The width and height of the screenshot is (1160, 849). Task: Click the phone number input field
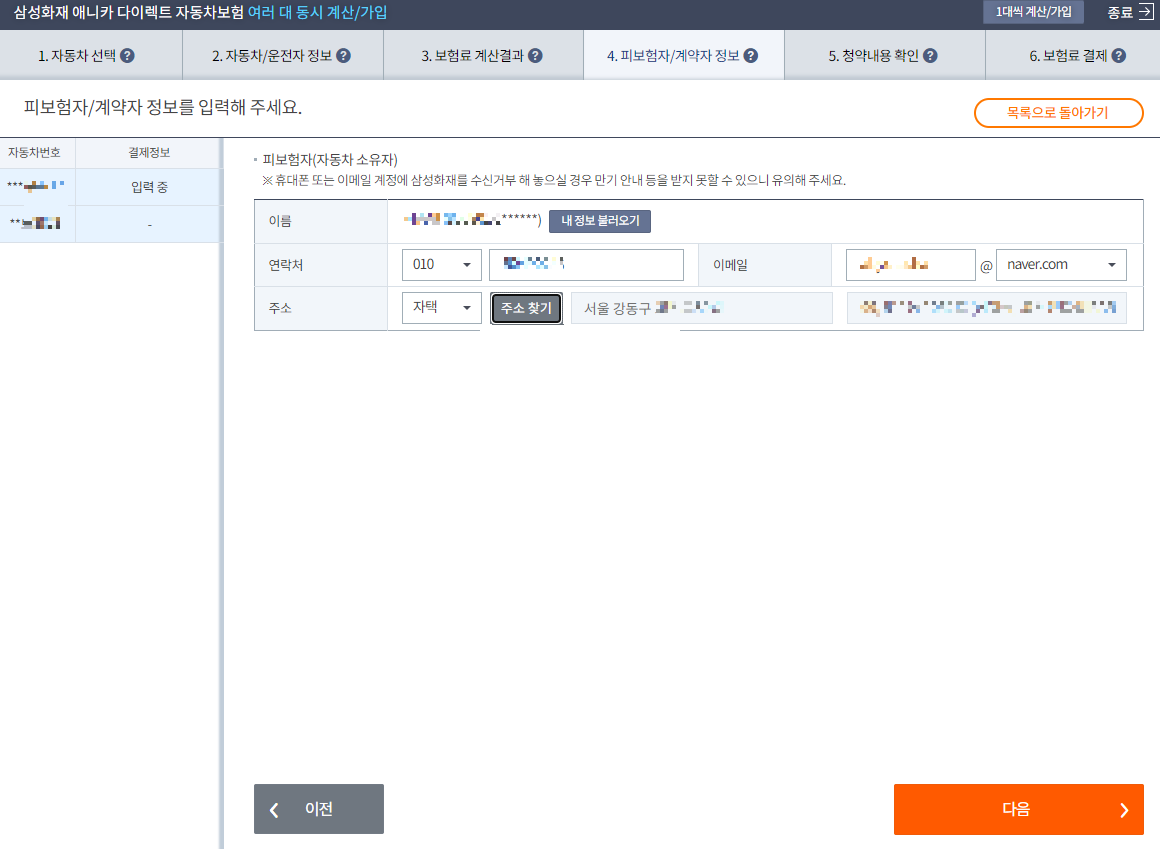pos(586,265)
